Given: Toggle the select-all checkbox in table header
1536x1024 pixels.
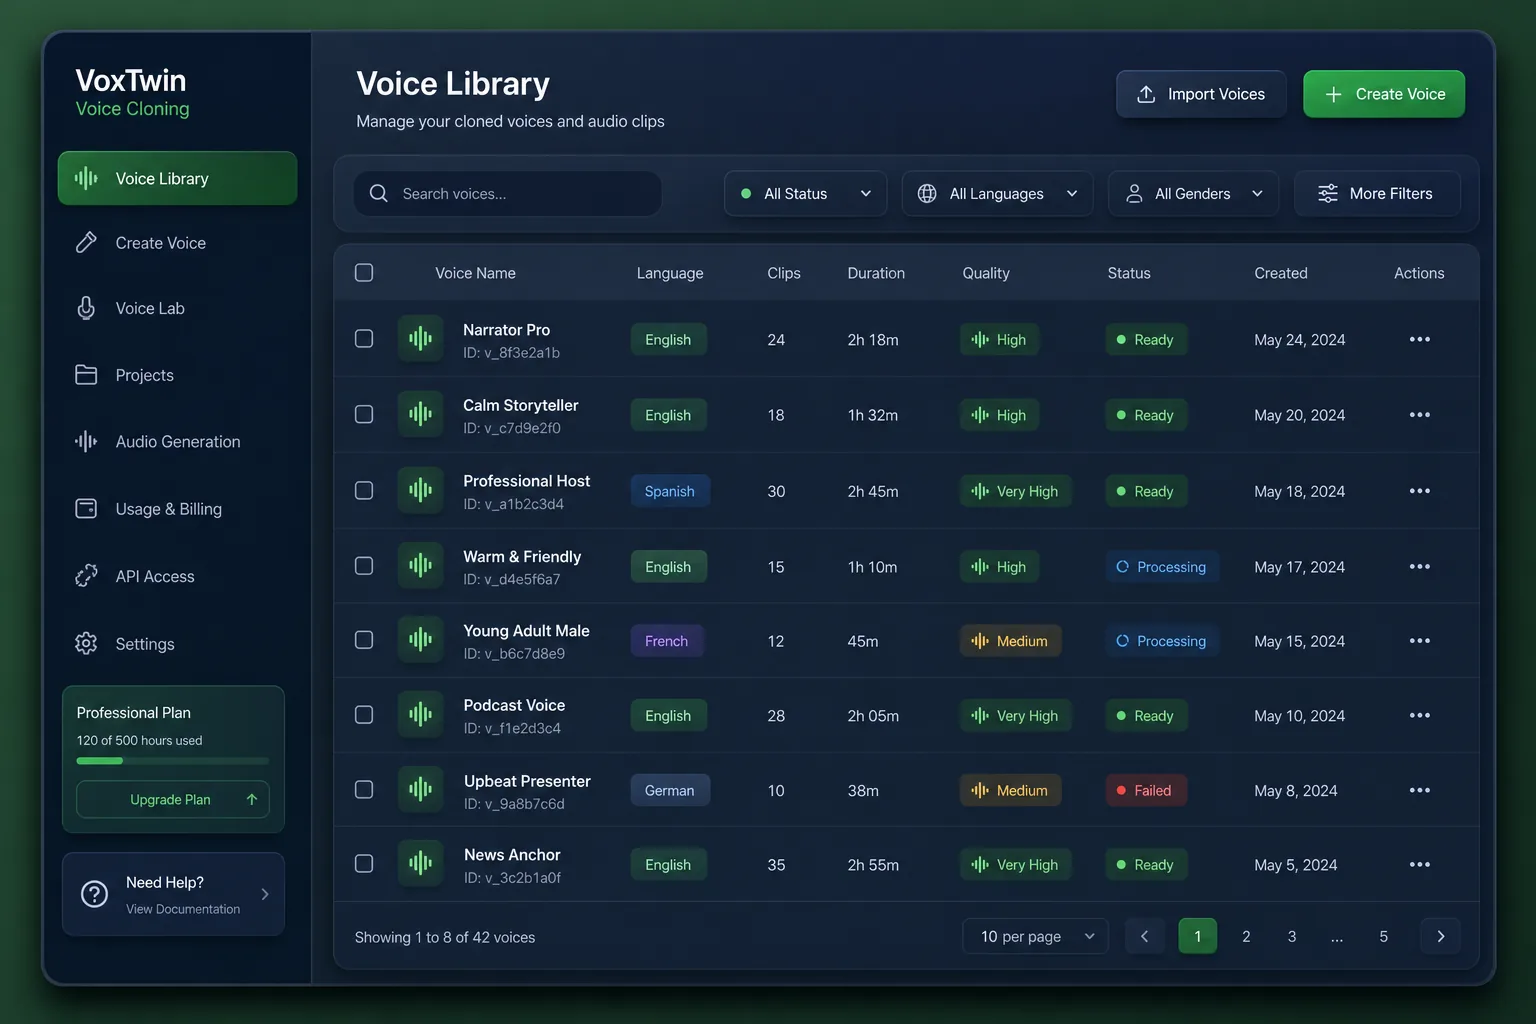Looking at the screenshot, I should (364, 273).
